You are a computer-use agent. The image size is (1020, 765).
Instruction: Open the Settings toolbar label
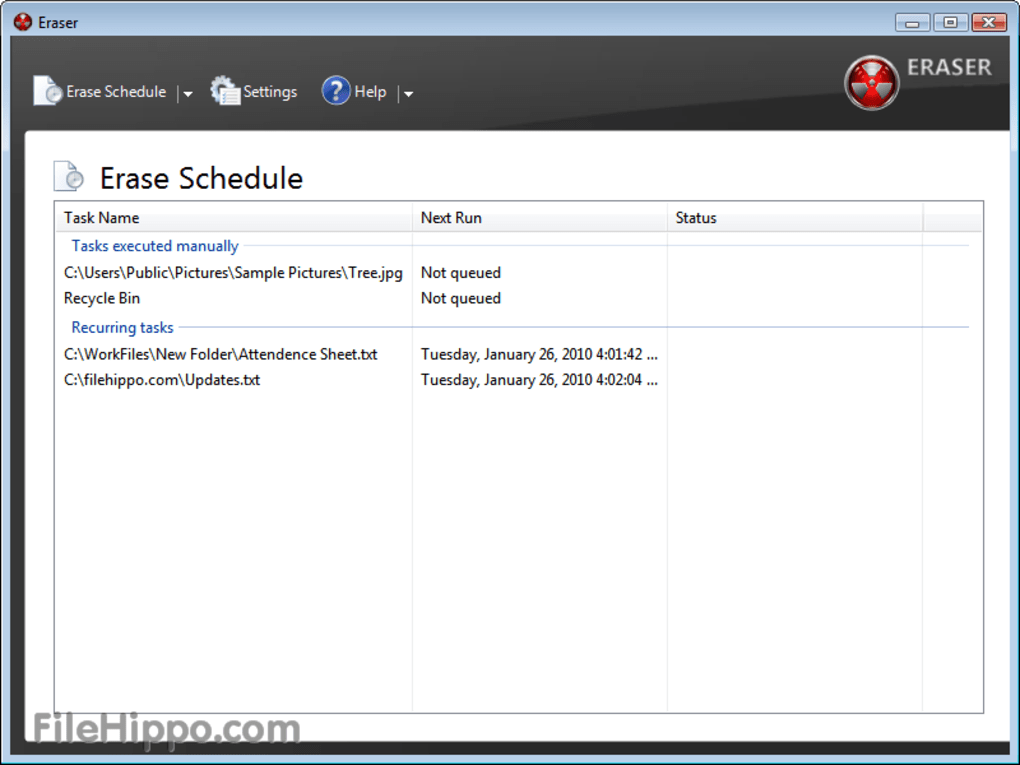[x=270, y=92]
